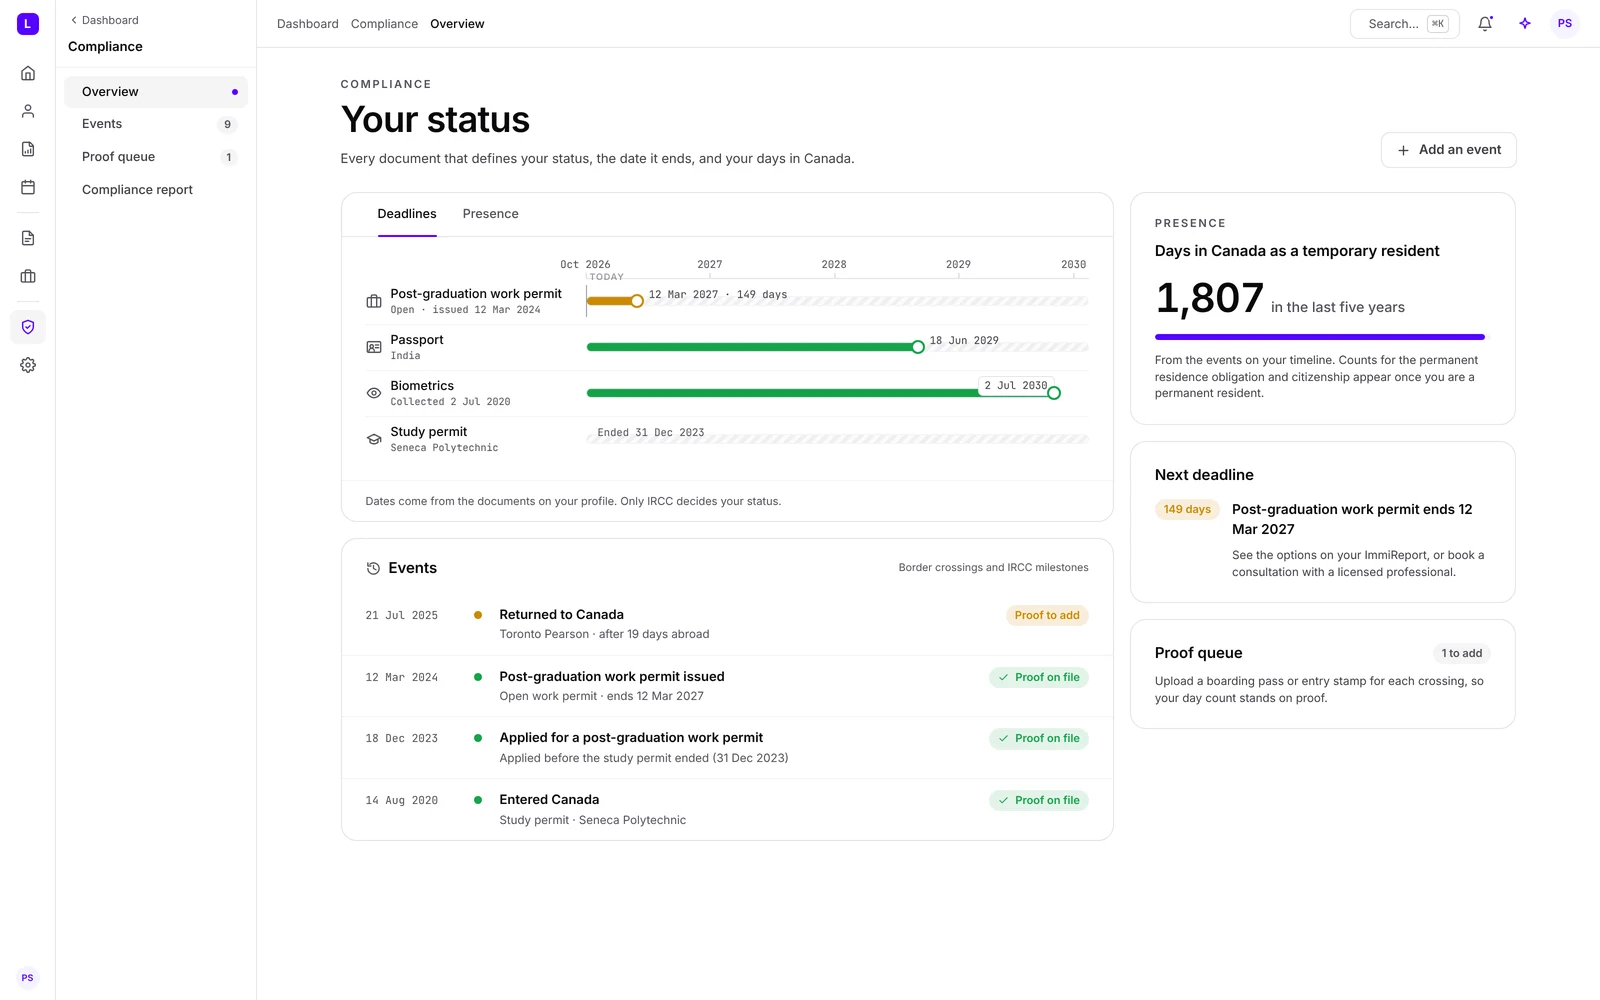Click the work permit briefcase icon in timeline
1600x1000 pixels.
(x=374, y=301)
